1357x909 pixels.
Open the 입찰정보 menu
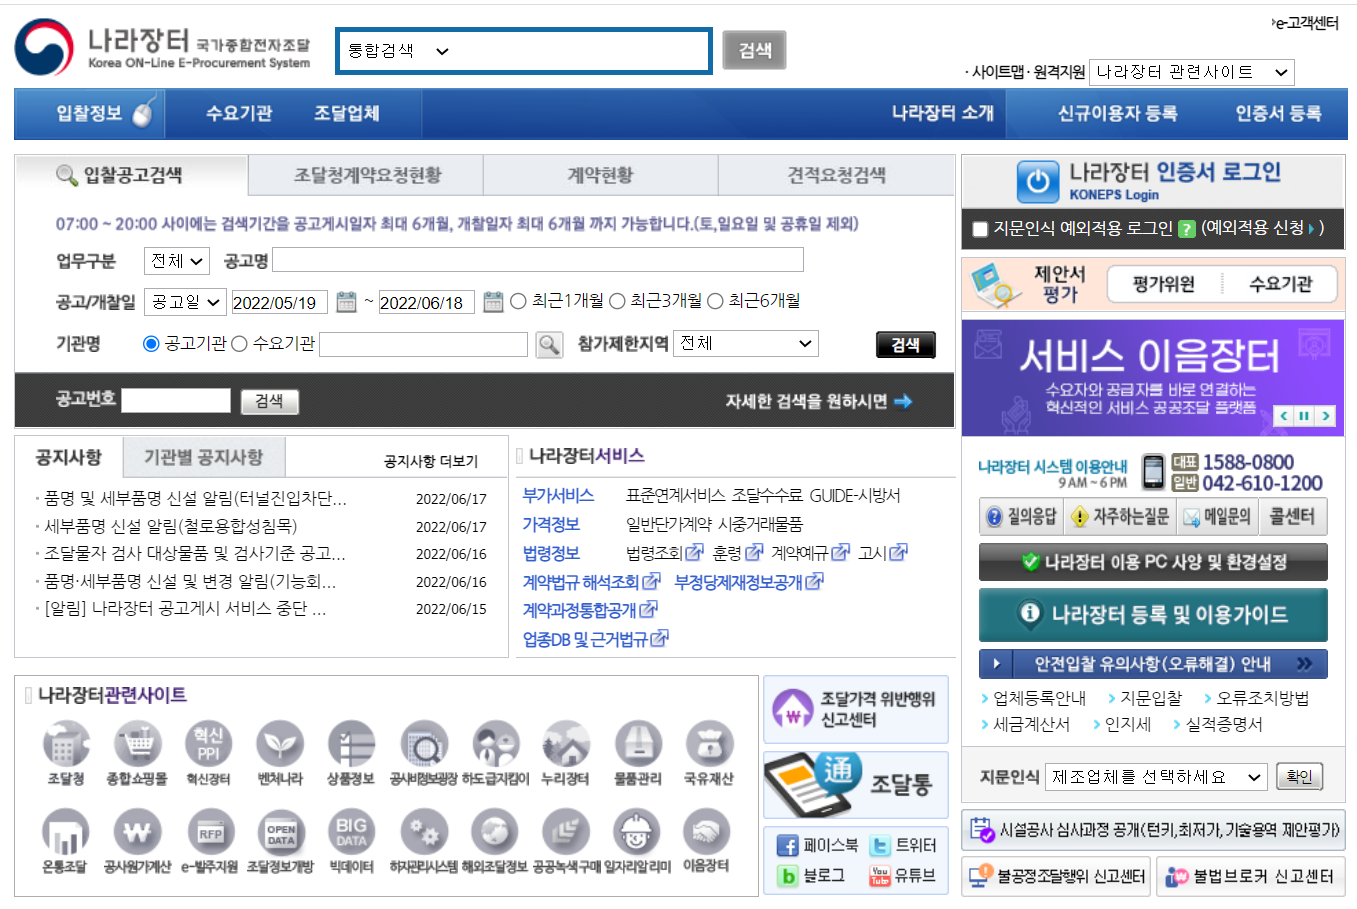click(x=89, y=114)
